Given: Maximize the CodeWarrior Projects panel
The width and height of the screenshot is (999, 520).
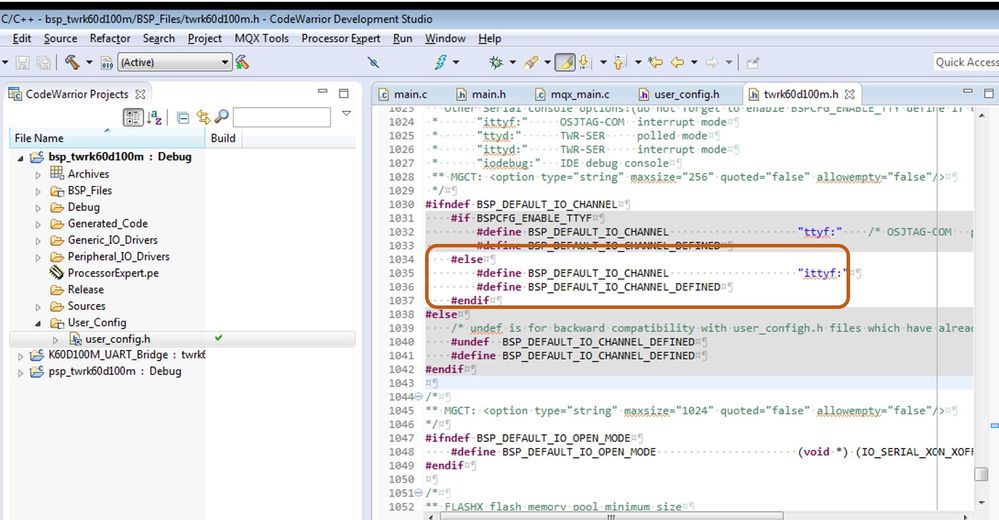Looking at the screenshot, I should point(343,93).
